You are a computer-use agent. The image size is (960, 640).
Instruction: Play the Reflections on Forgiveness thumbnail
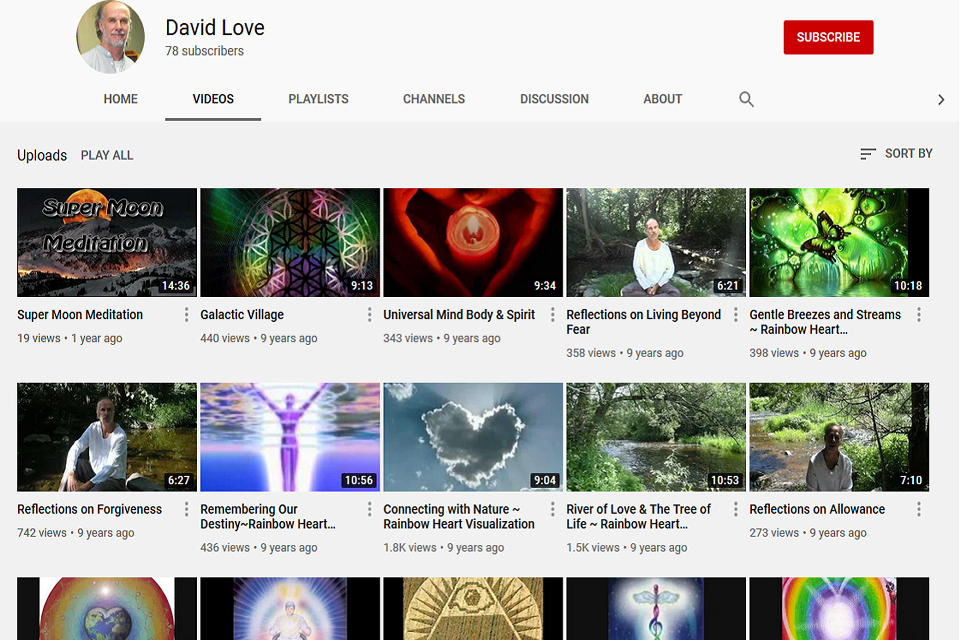coord(107,437)
